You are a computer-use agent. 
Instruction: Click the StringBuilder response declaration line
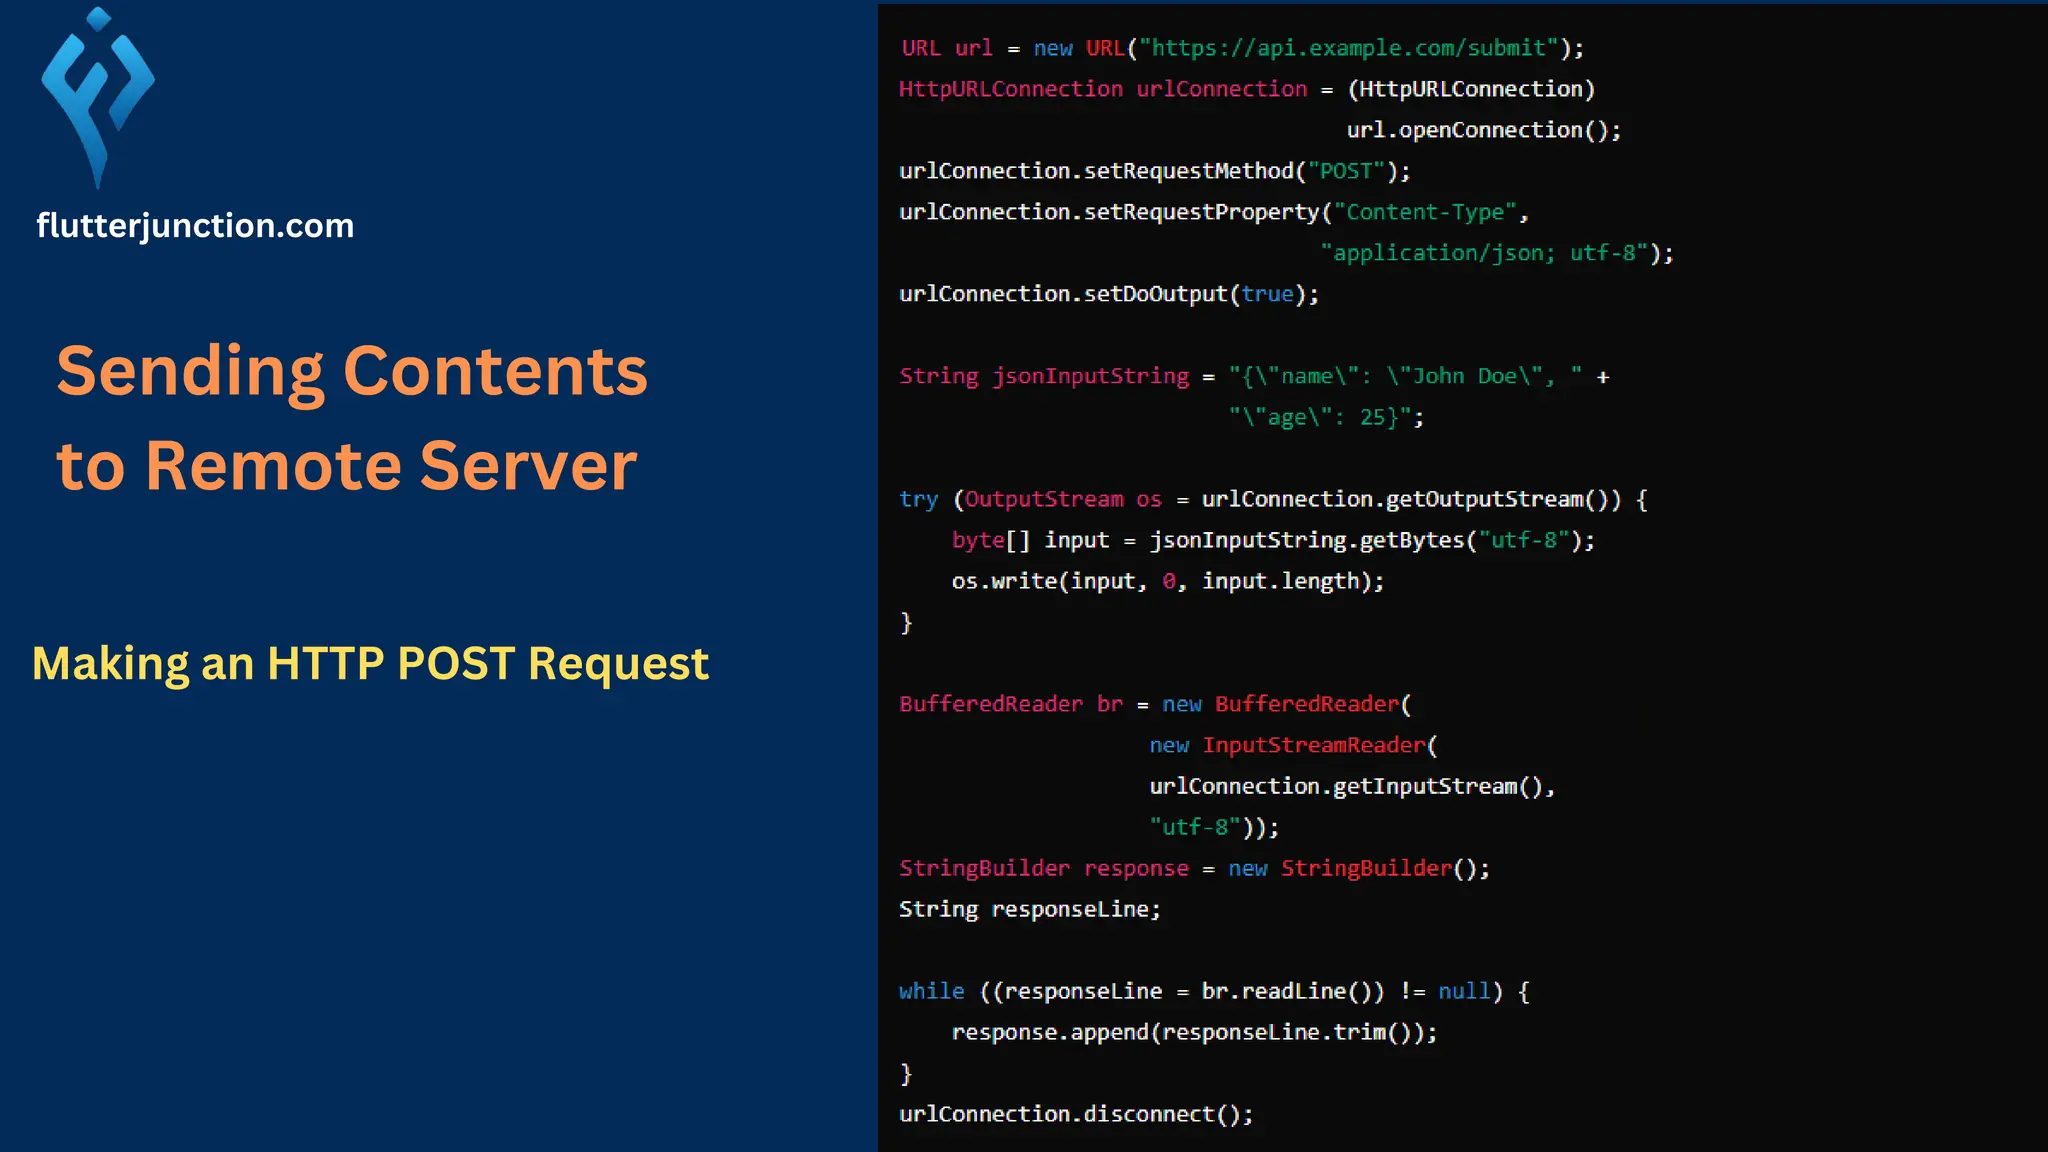tap(1194, 868)
